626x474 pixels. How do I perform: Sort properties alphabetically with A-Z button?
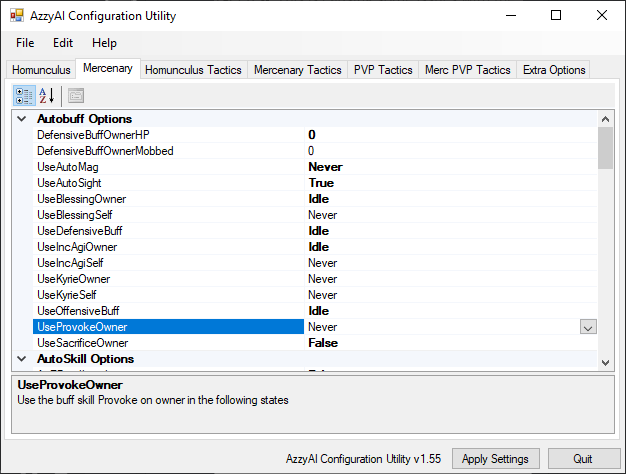tap(47, 96)
